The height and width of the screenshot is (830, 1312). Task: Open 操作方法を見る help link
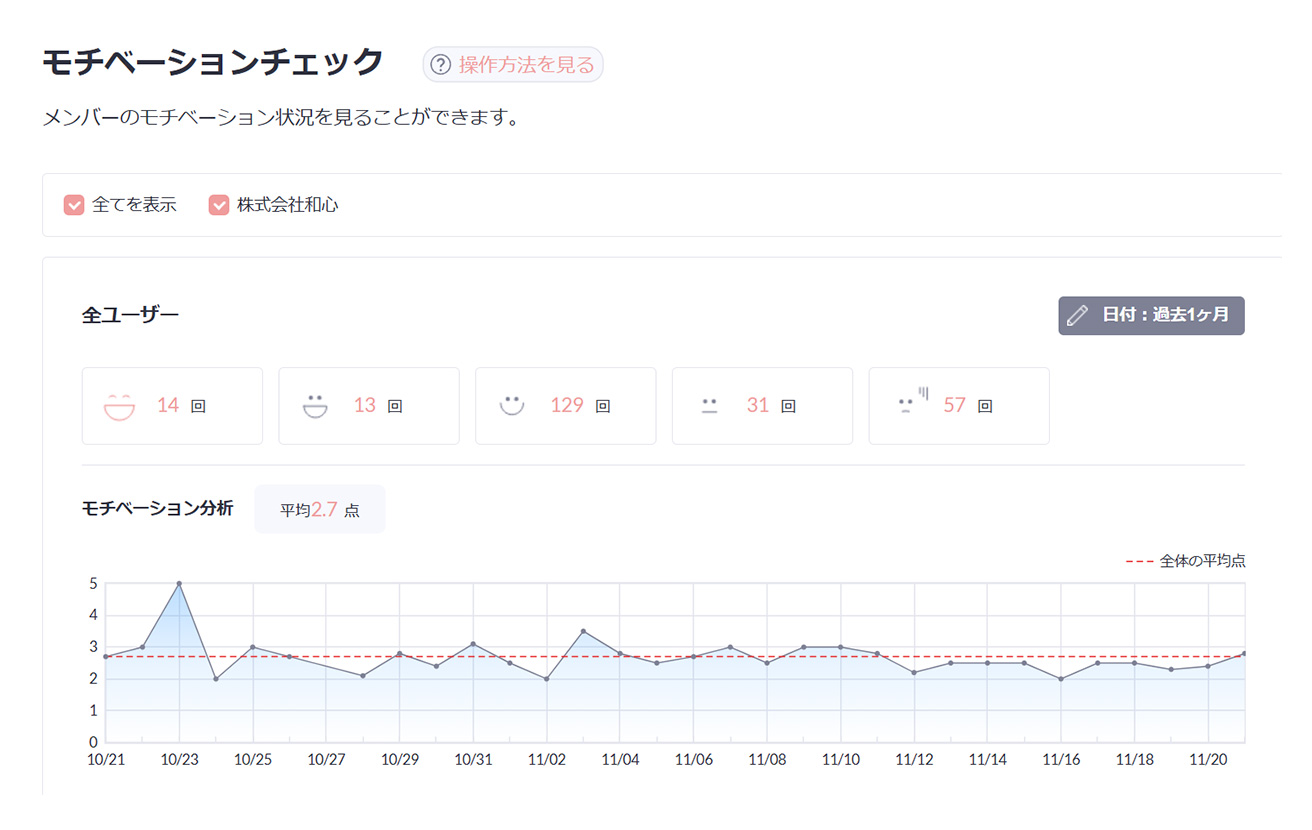[x=526, y=66]
